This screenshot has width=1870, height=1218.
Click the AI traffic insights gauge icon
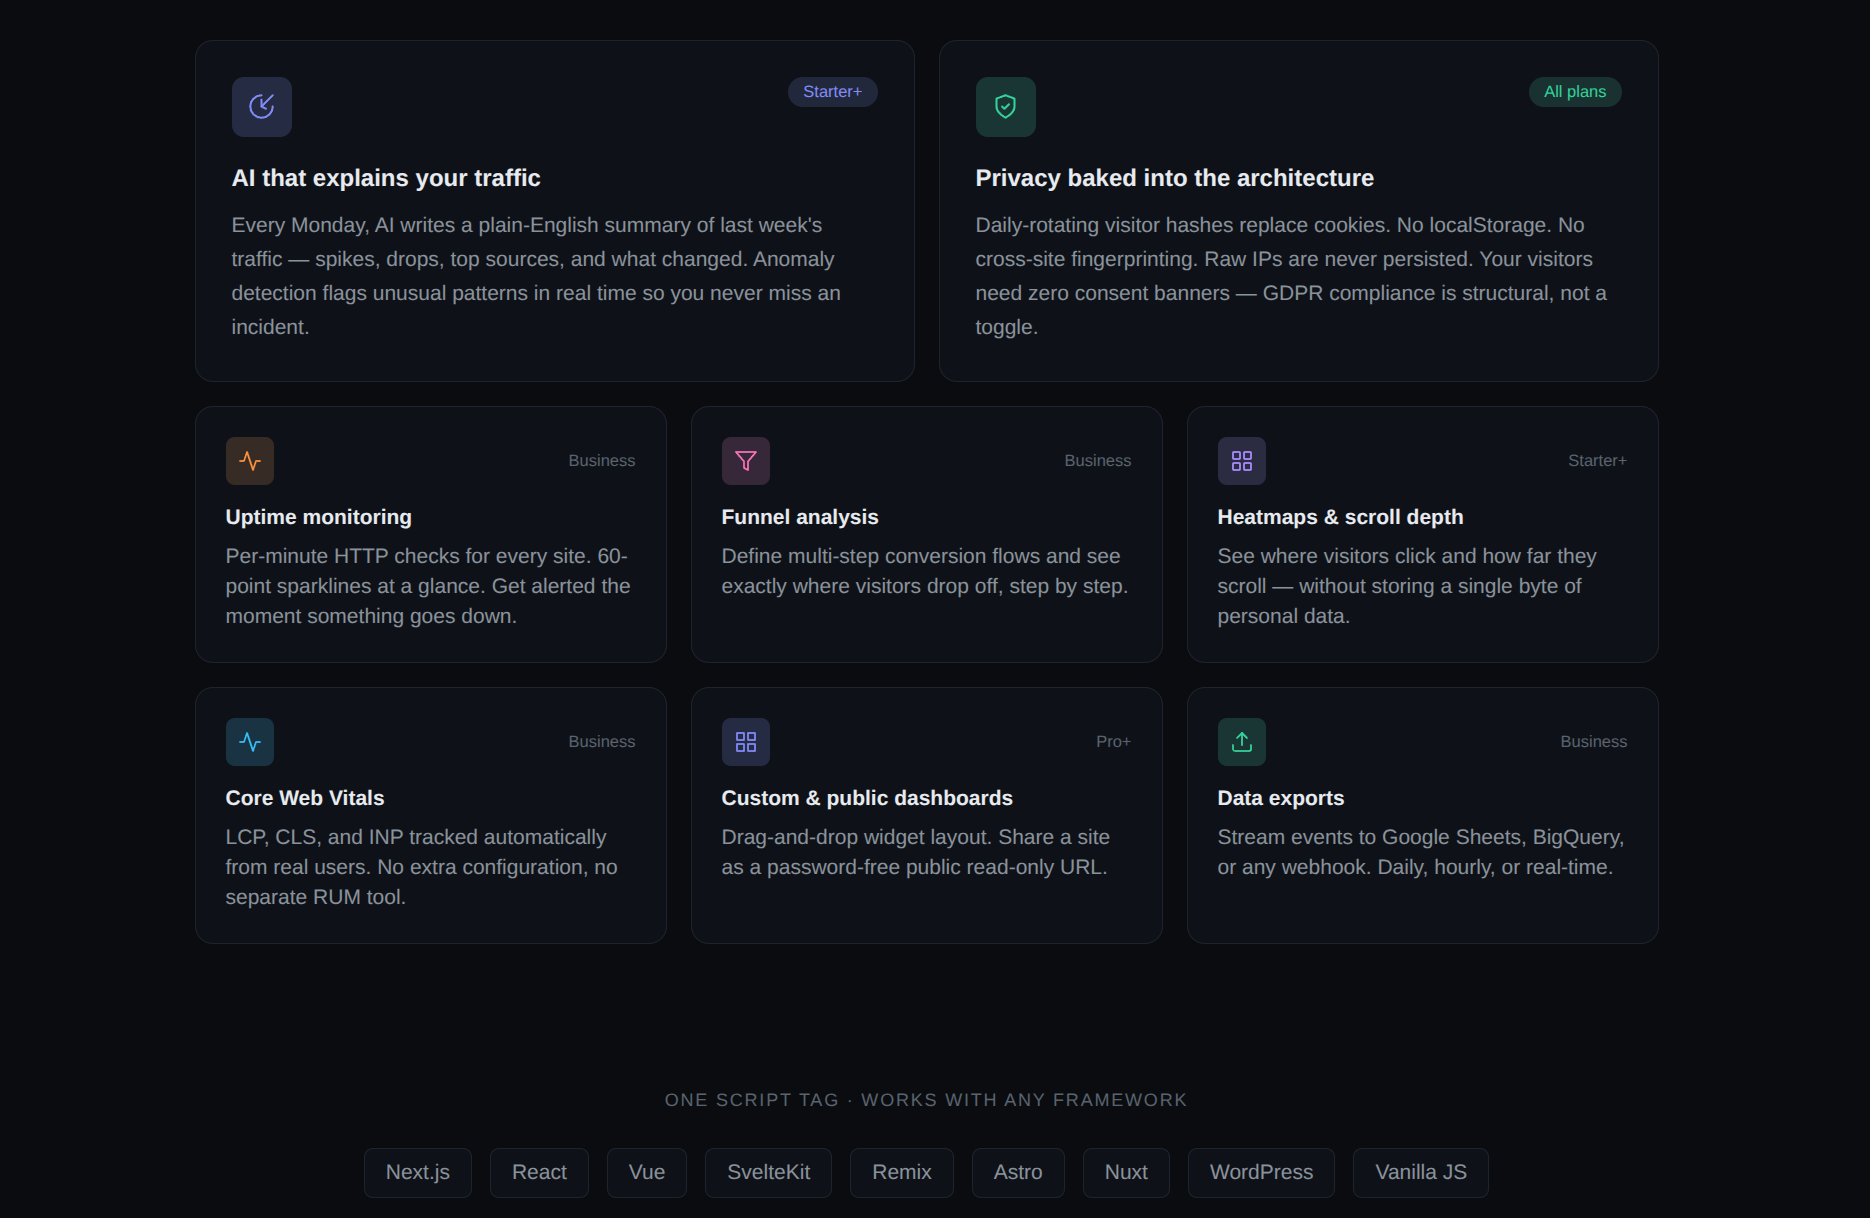pyautogui.click(x=262, y=107)
